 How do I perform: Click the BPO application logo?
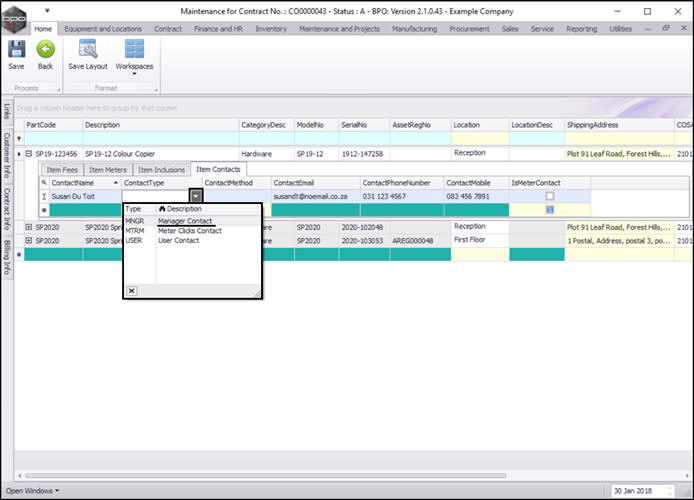14,19
